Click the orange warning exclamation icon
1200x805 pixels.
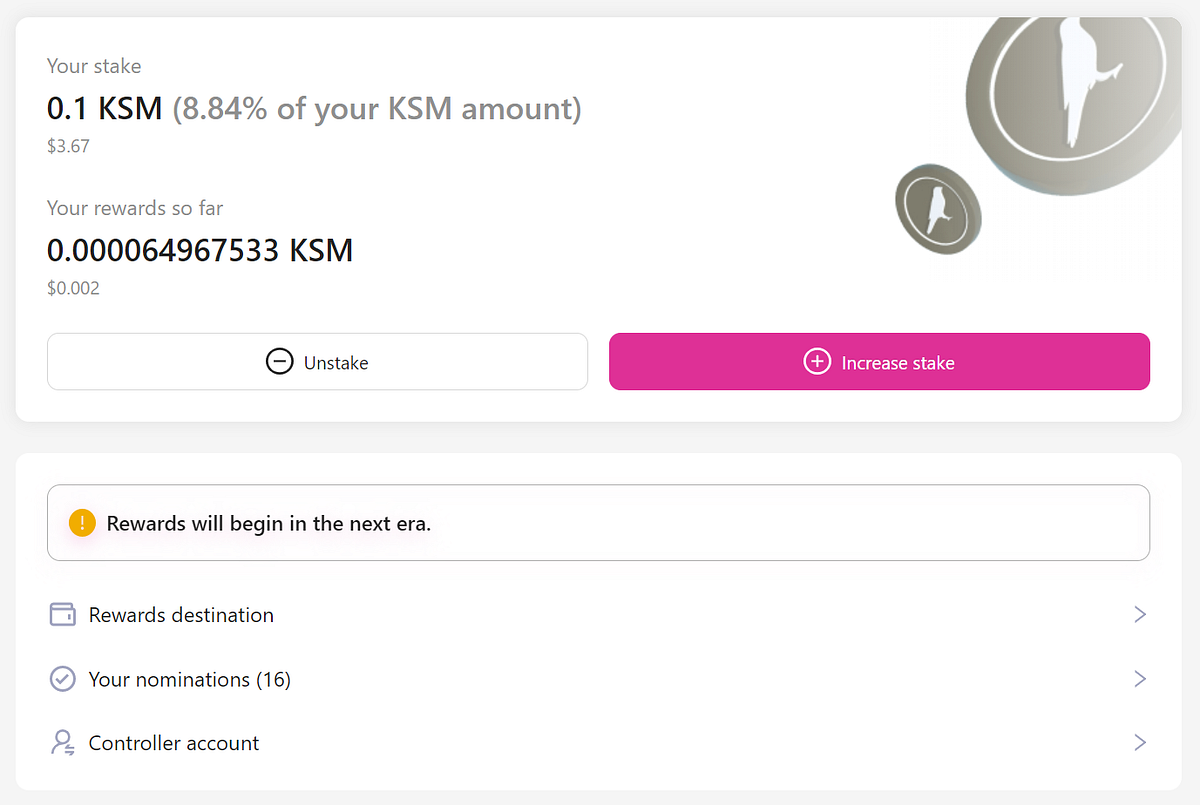pyautogui.click(x=82, y=523)
